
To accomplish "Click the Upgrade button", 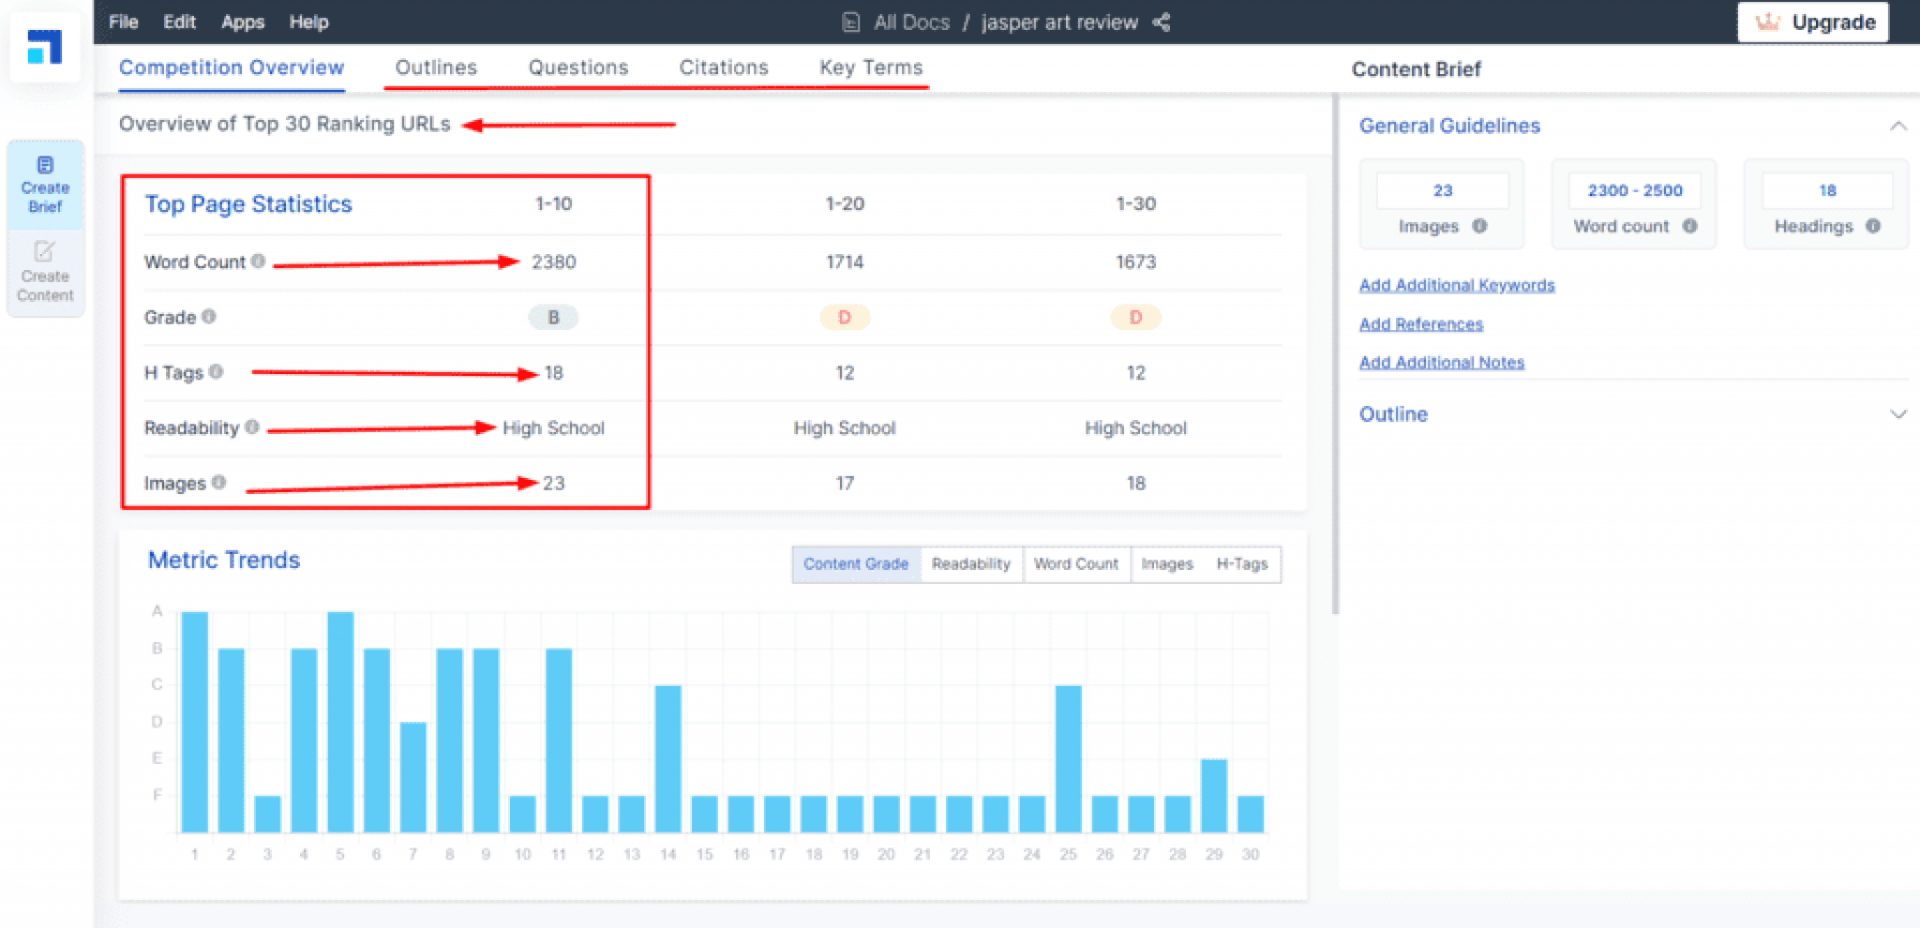I will point(1812,22).
